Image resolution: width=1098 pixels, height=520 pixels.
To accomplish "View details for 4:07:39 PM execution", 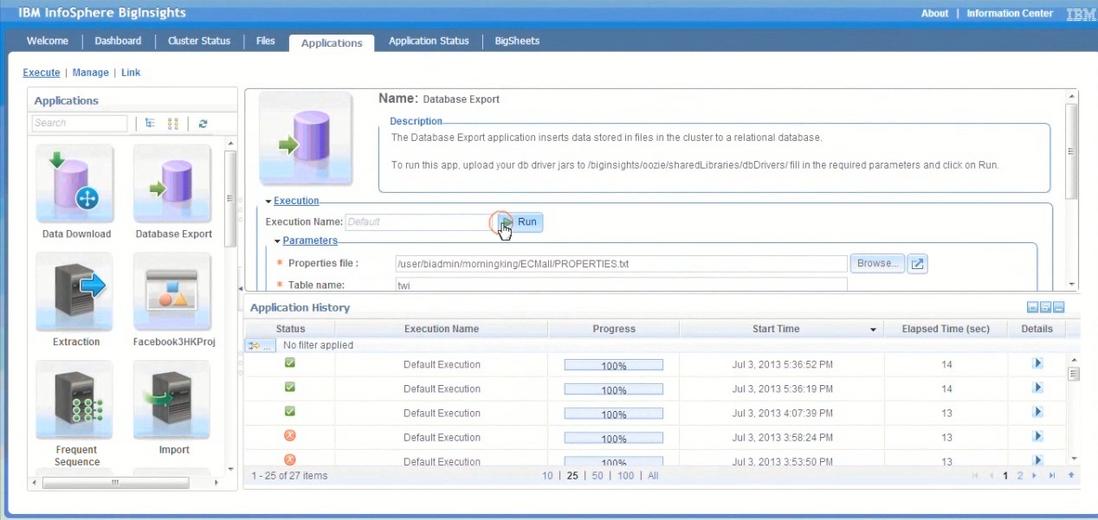I will tap(1038, 412).
